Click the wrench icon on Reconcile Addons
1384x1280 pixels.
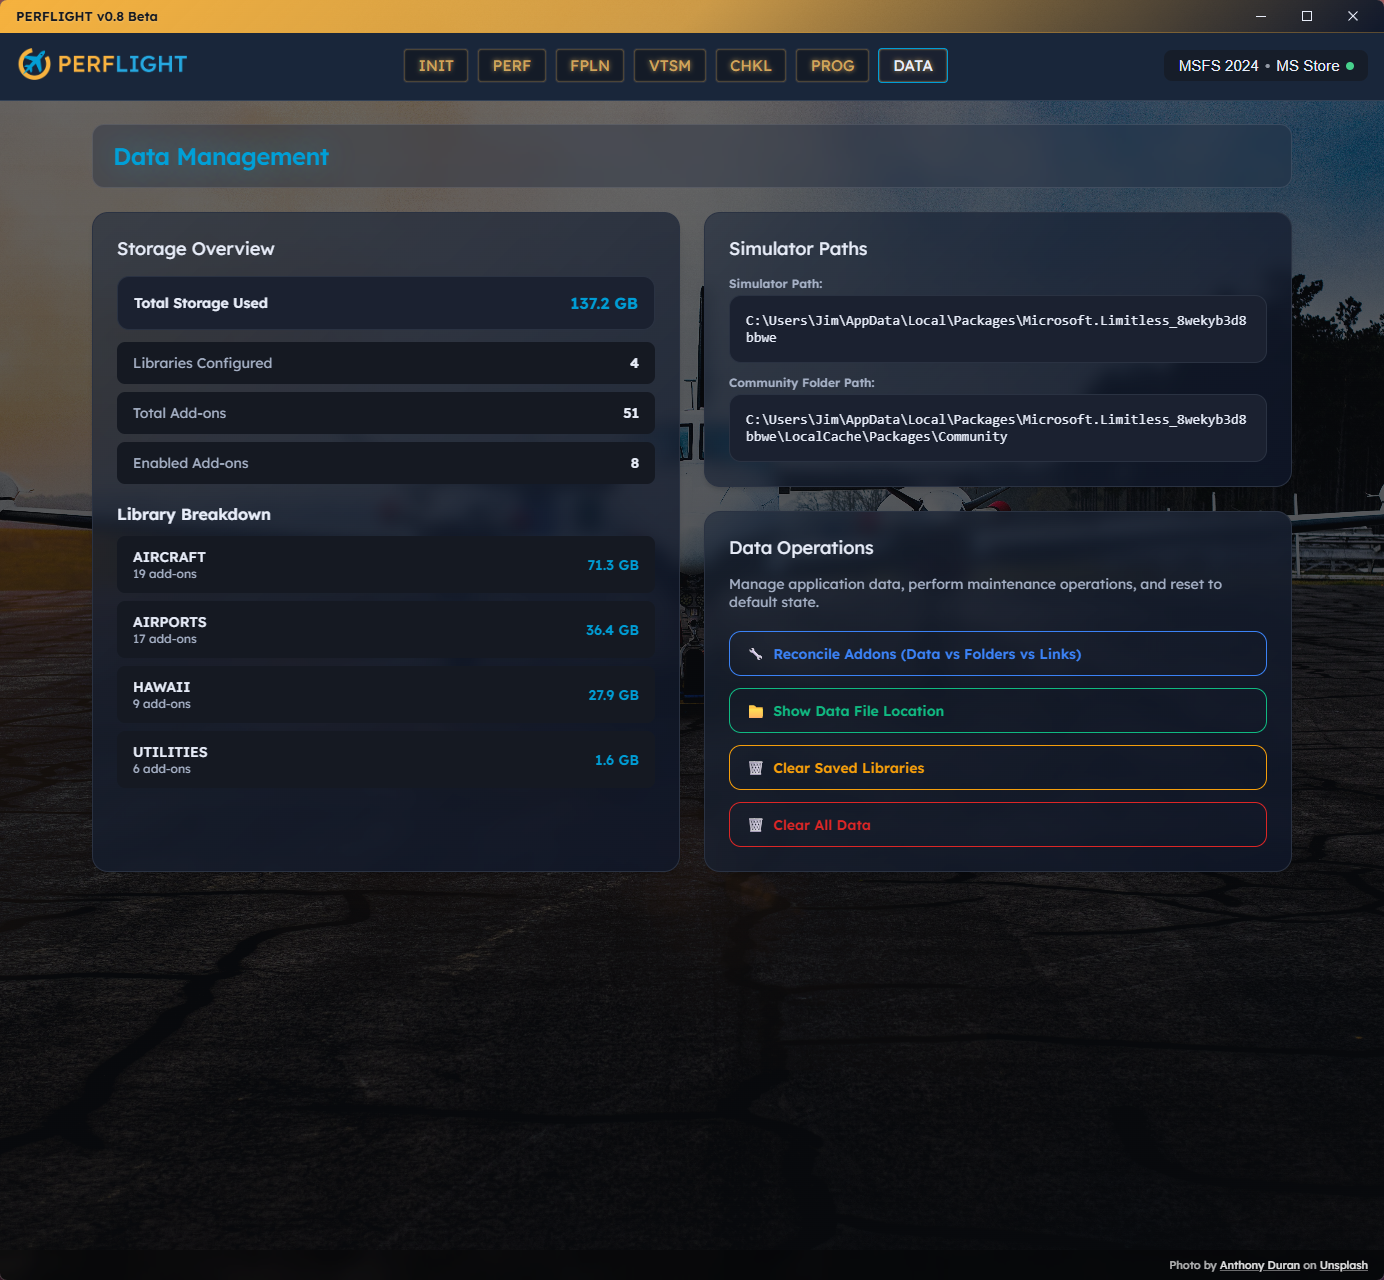pyautogui.click(x=756, y=653)
